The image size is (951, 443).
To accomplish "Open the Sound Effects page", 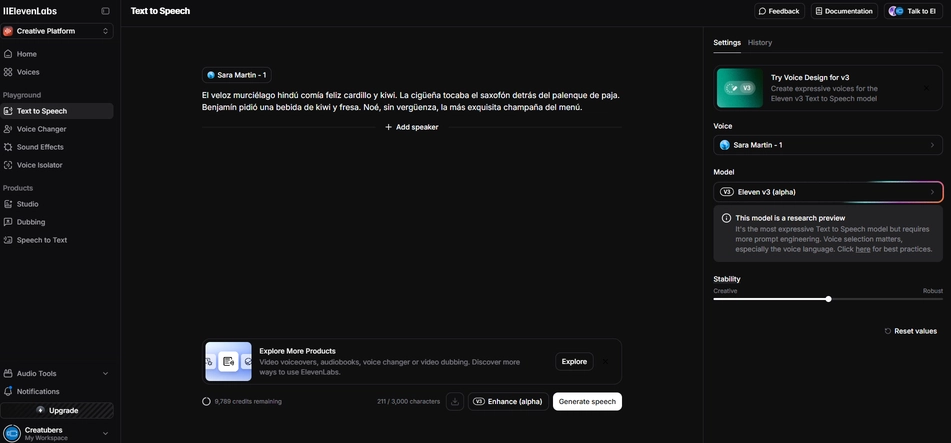I will [40, 147].
